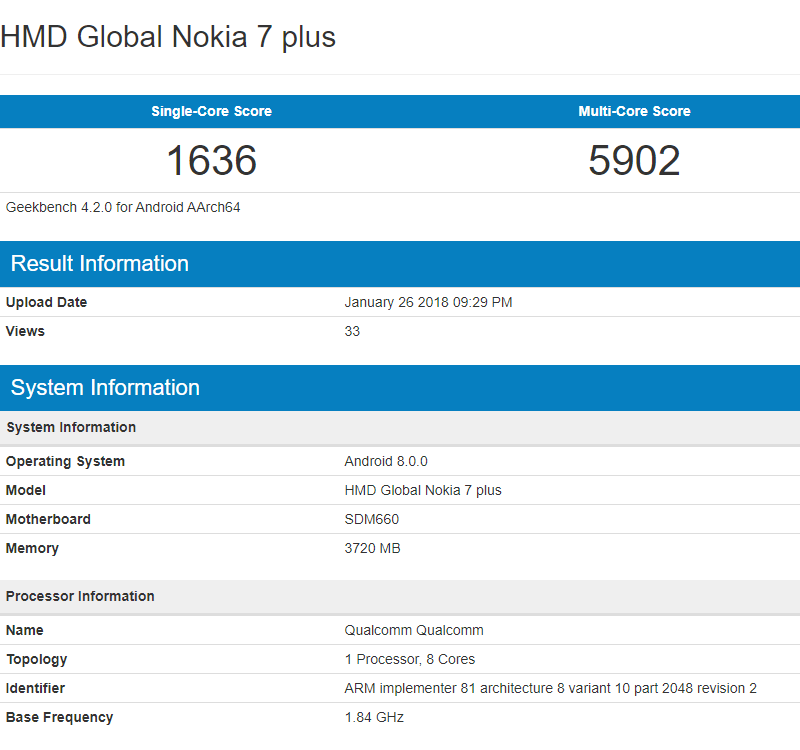Select the SDM660 motherboard value
Image resolution: width=800 pixels, height=750 pixels.
(x=372, y=519)
